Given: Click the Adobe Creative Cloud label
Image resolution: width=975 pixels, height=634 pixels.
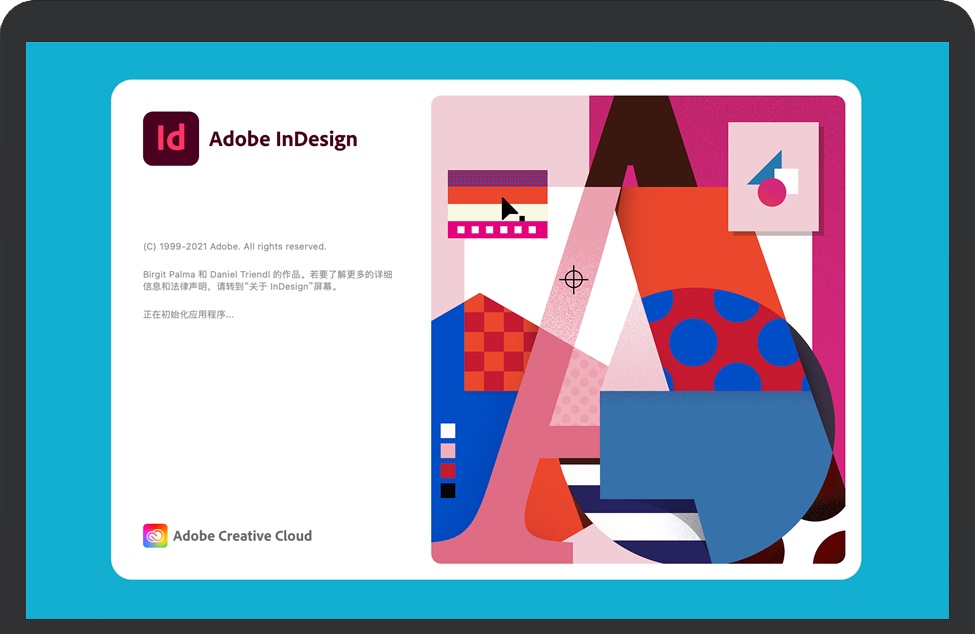Looking at the screenshot, I should pos(243,536).
